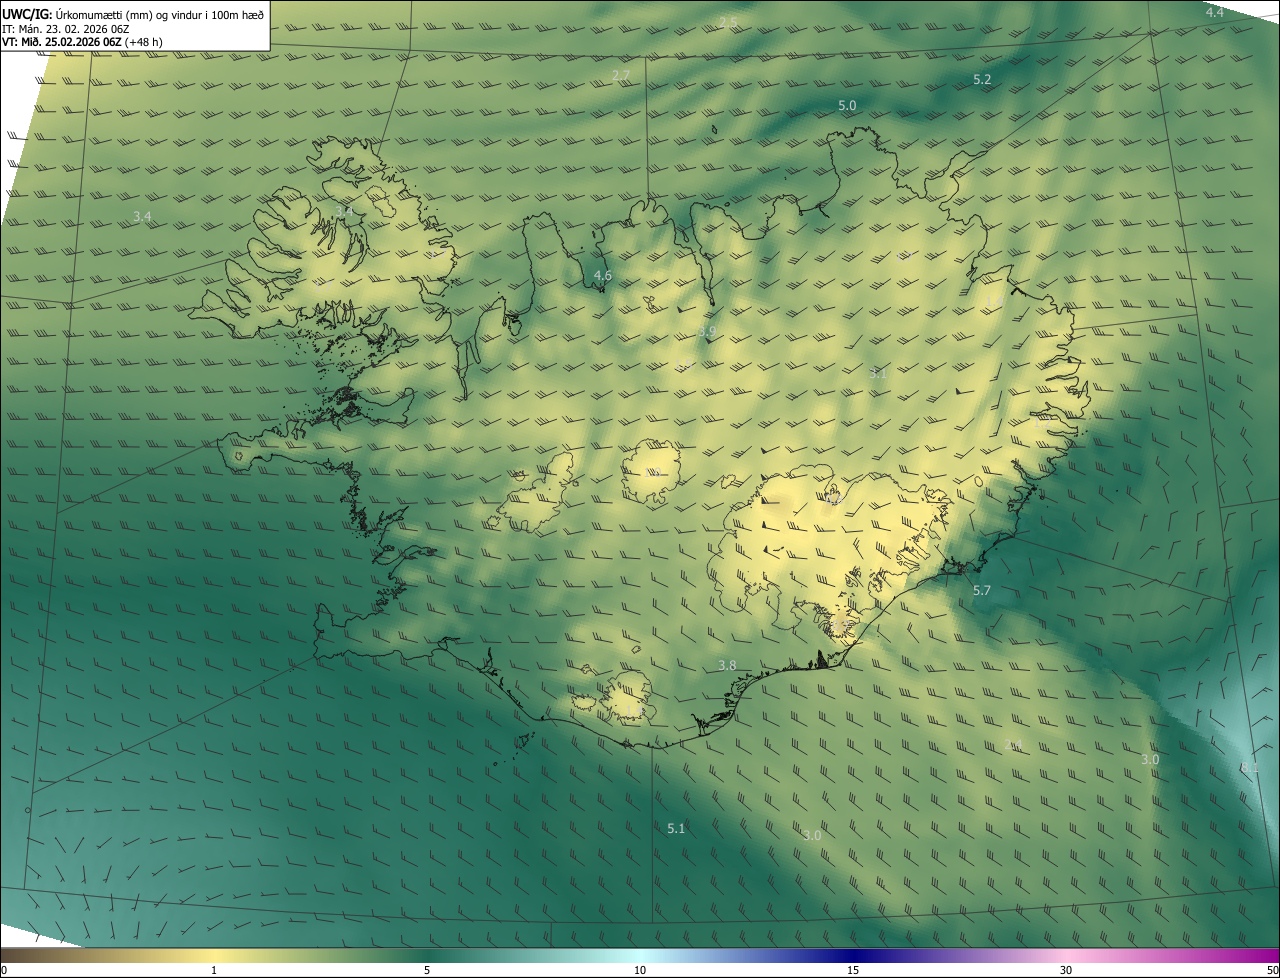Pick the 3.8 value on the map
This screenshot has width=1280, height=978.
pyautogui.click(x=727, y=666)
